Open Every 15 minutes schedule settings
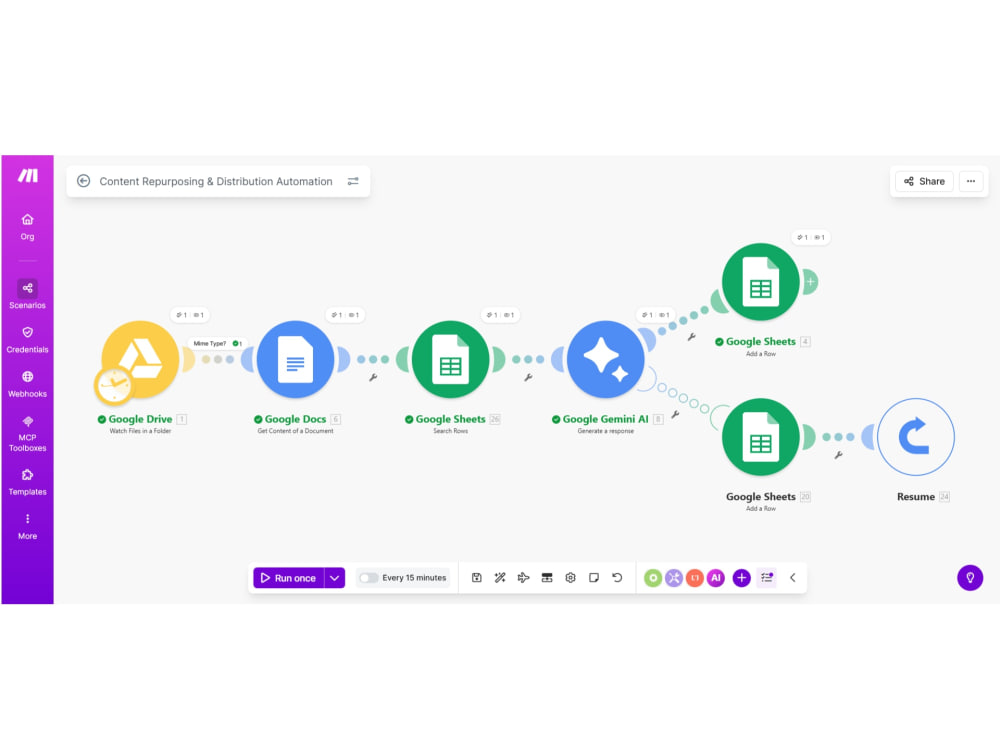1000x750 pixels. 414,578
